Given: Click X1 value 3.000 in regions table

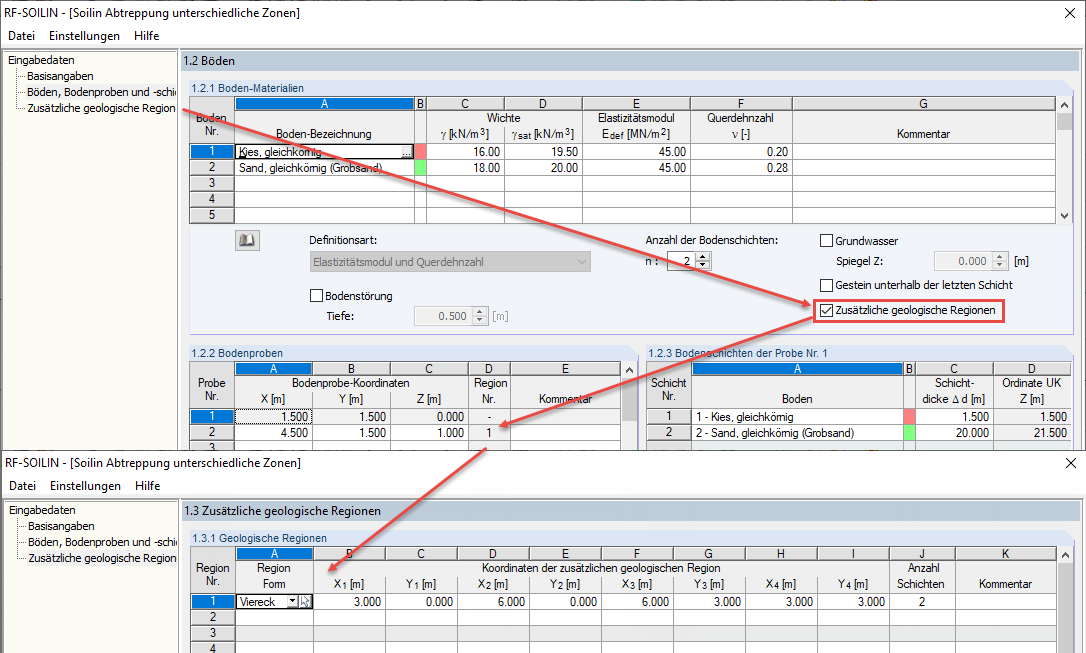Looking at the screenshot, I should tap(349, 602).
